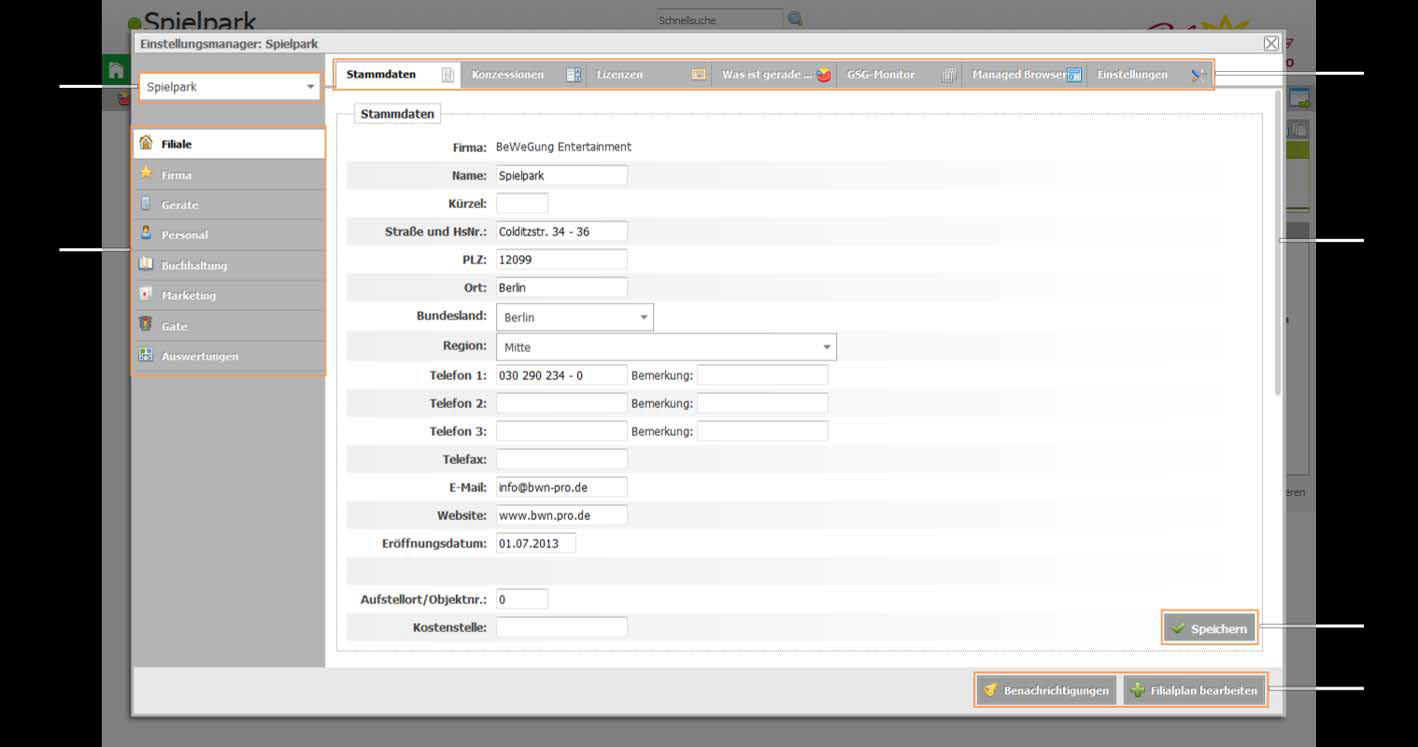Image resolution: width=1418 pixels, height=747 pixels.
Task: Click the search magnifier beside Schnellsuche
Action: point(795,19)
